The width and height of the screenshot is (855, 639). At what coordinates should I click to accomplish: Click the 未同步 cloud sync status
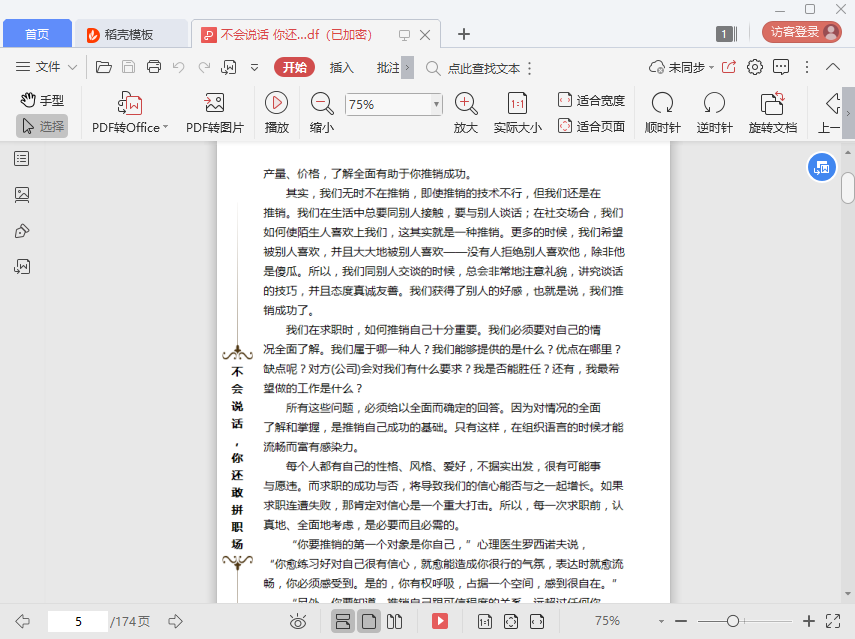[682, 68]
